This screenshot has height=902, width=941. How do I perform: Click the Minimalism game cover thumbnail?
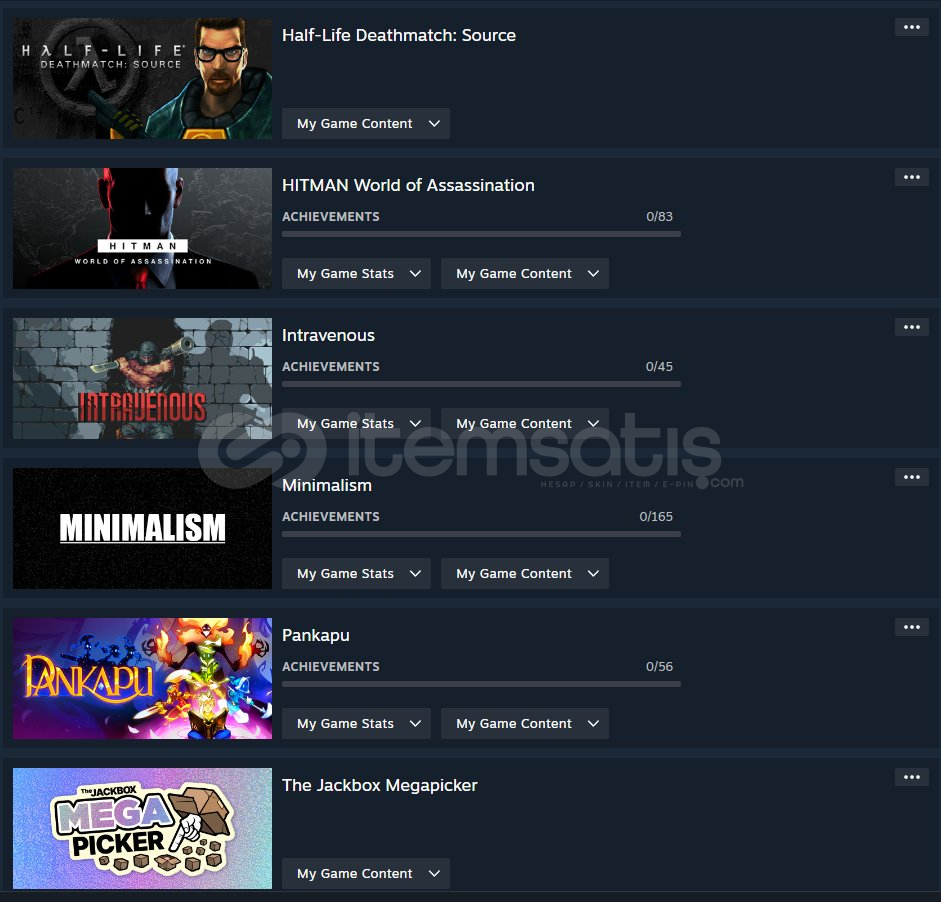tap(142, 528)
